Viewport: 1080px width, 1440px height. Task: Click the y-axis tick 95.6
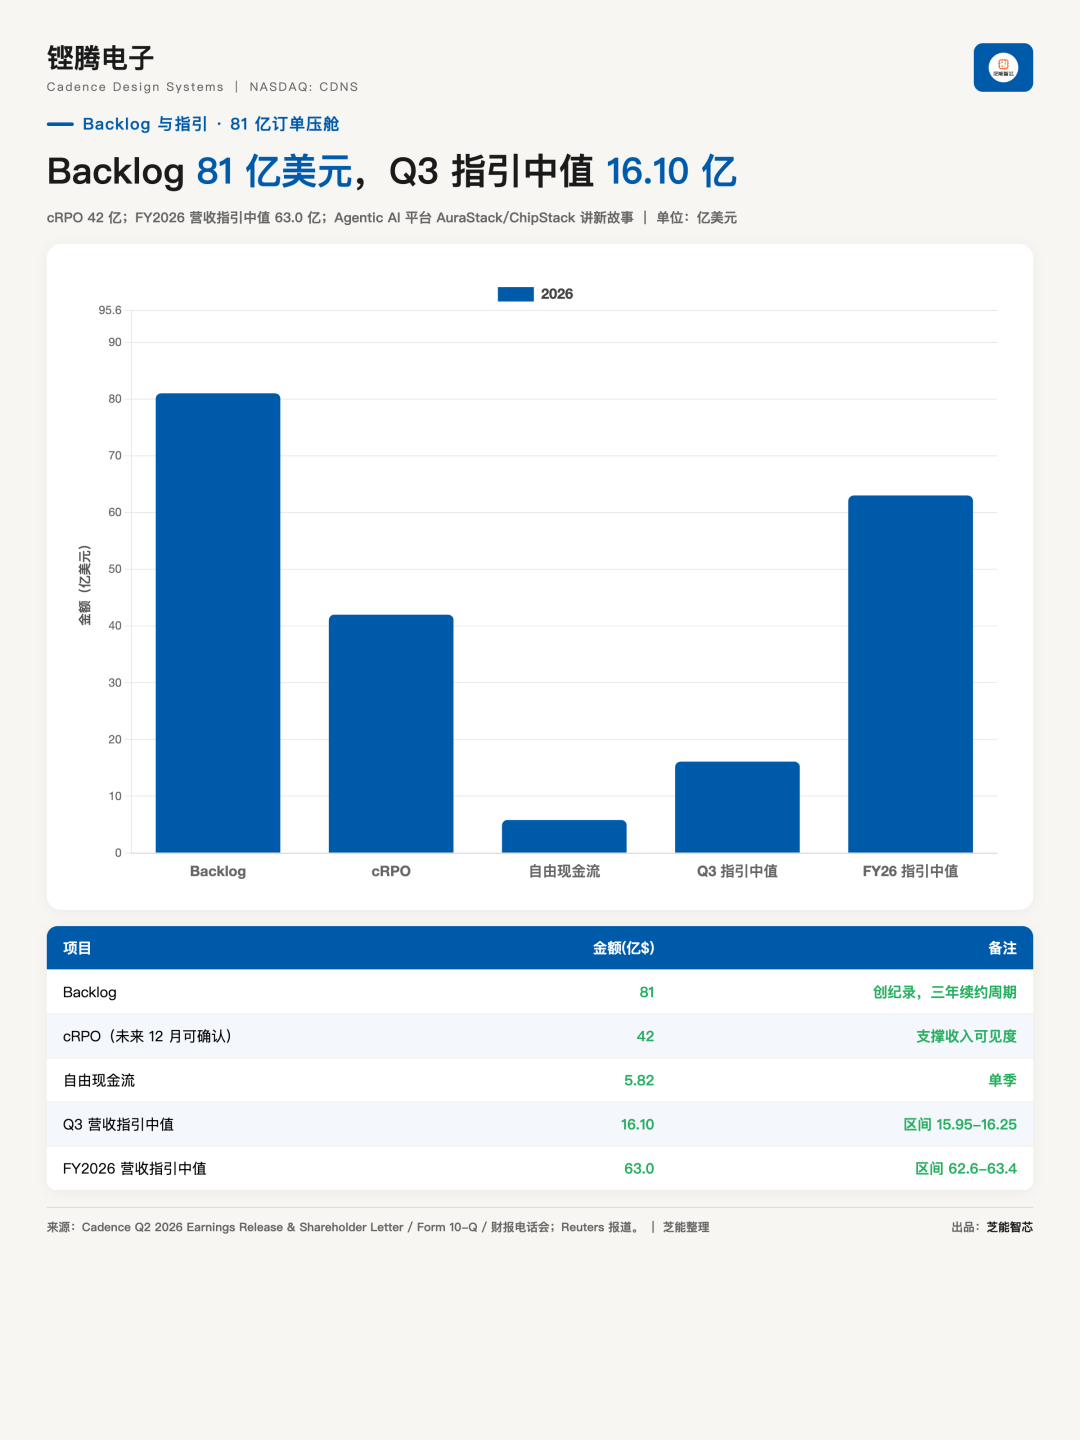tap(110, 310)
